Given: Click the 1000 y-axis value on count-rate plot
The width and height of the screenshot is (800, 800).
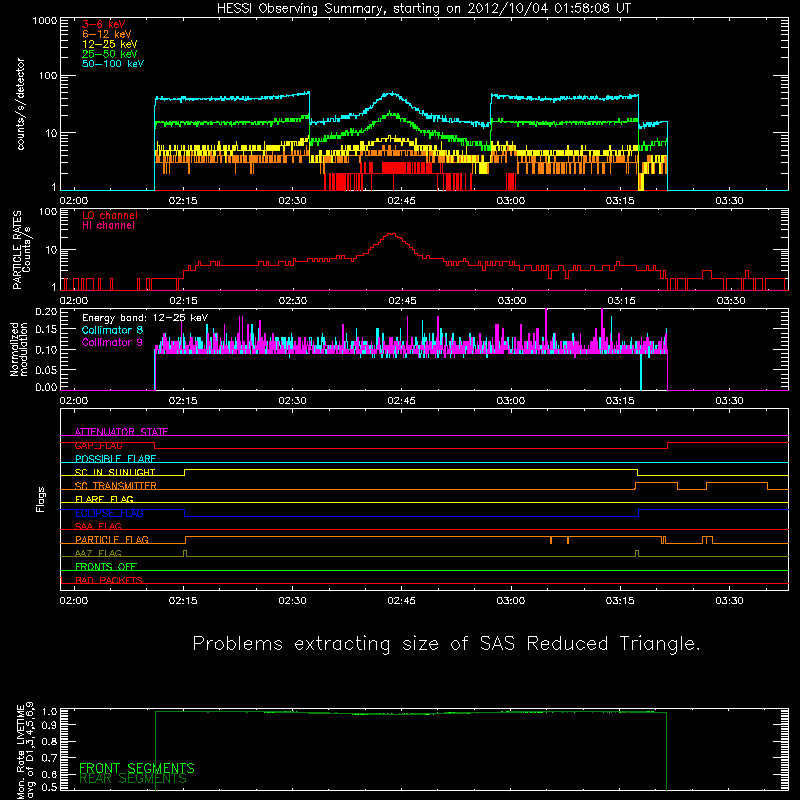Looking at the screenshot, I should tap(45, 21).
